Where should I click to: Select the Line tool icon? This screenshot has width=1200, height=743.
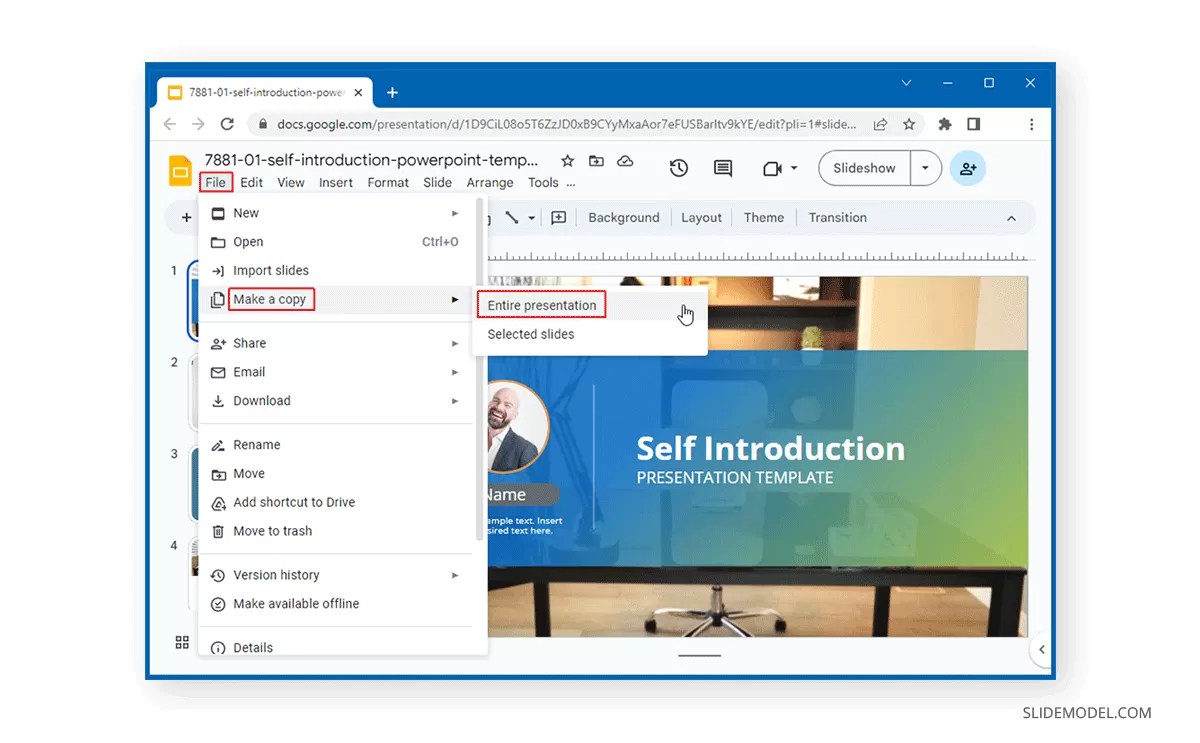(512, 217)
